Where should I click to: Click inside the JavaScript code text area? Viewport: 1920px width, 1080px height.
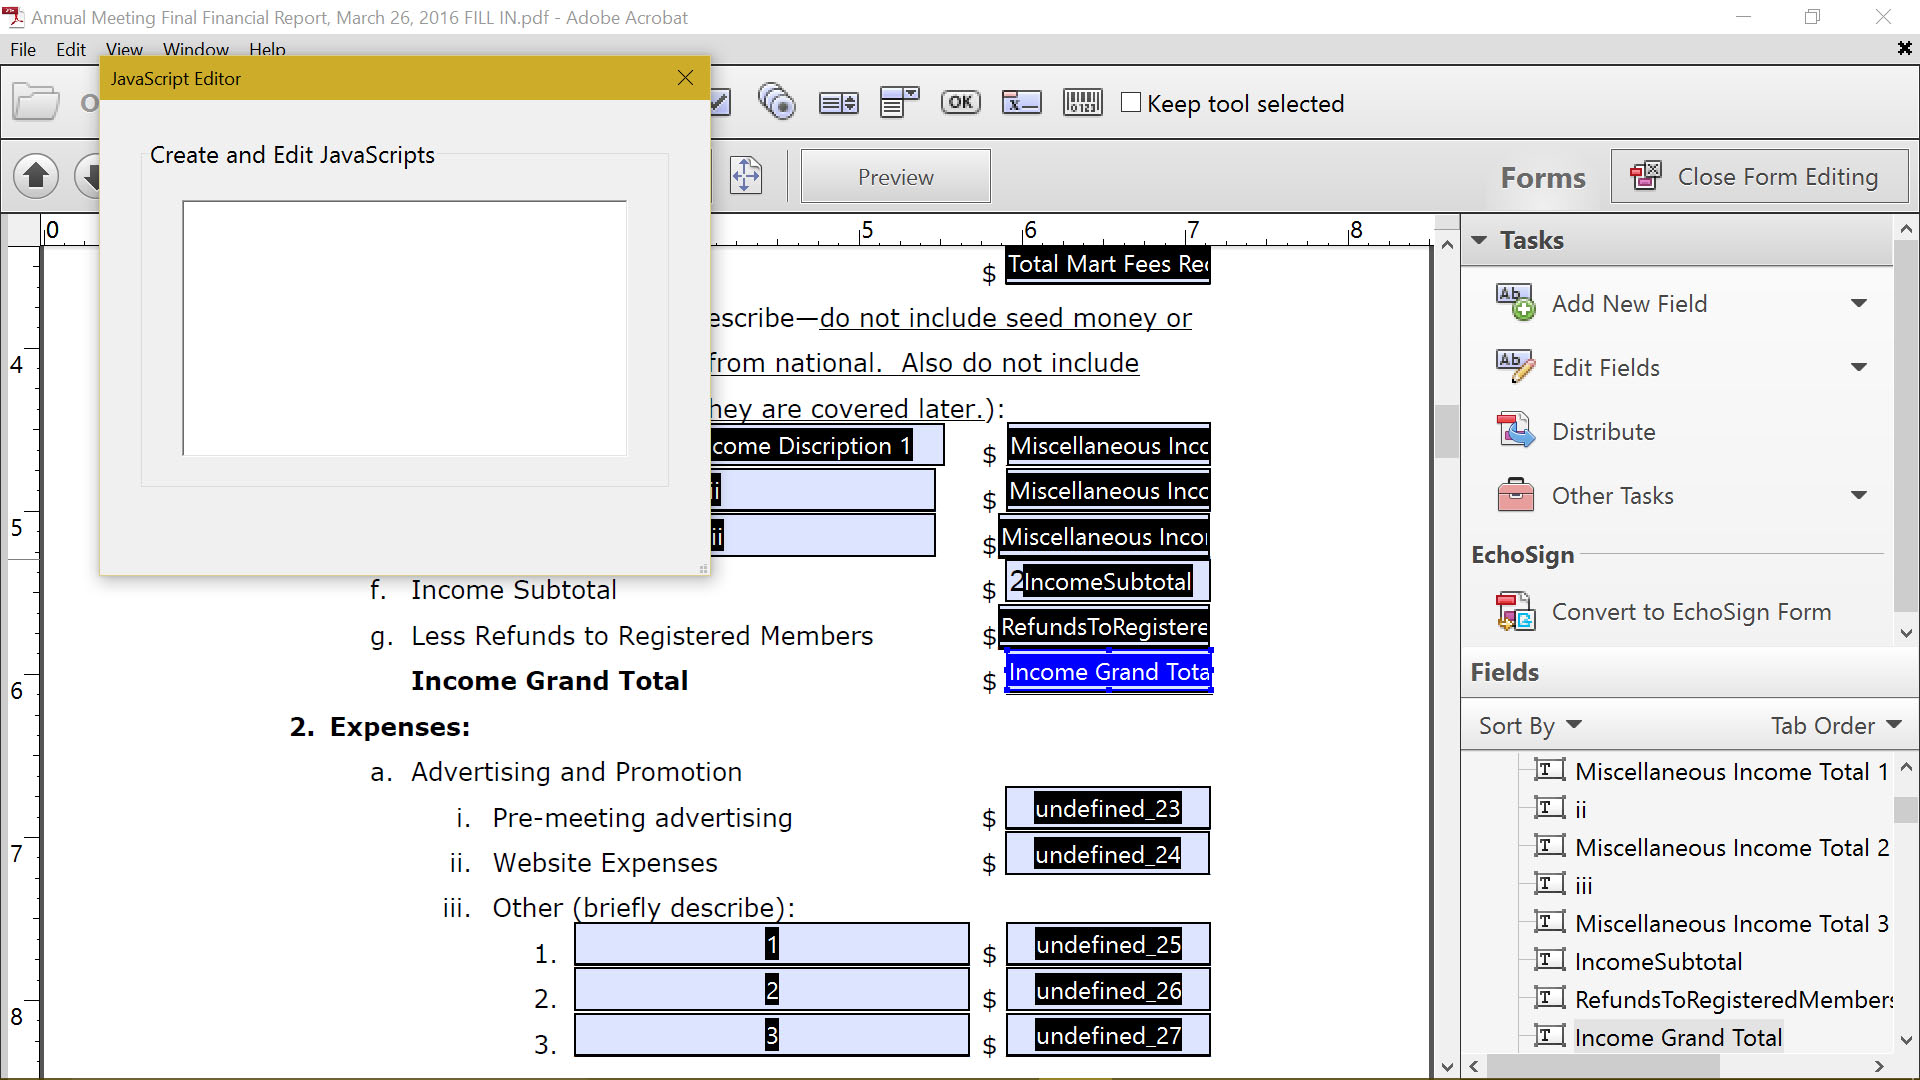tap(404, 328)
